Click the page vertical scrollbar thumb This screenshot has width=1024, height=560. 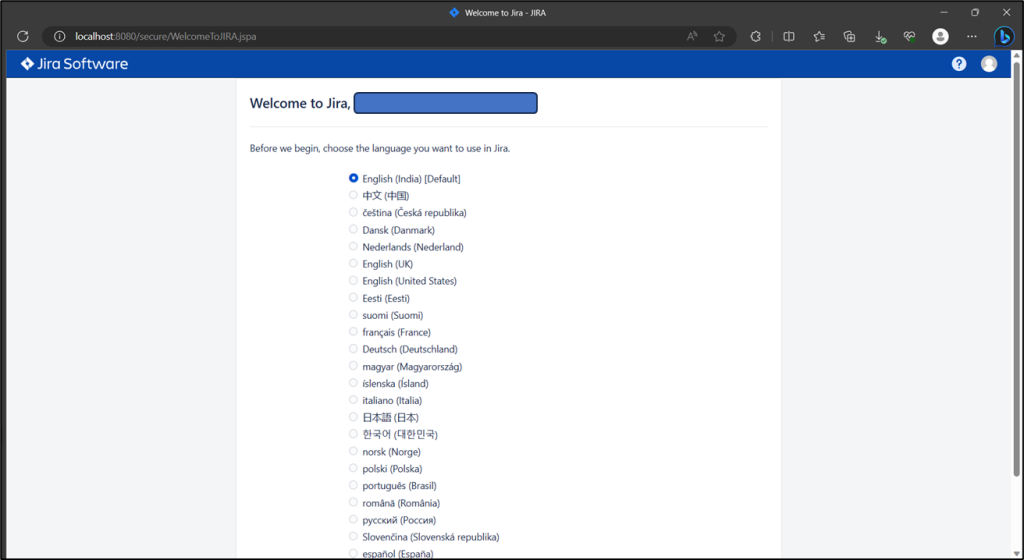pyautogui.click(x=1016, y=269)
